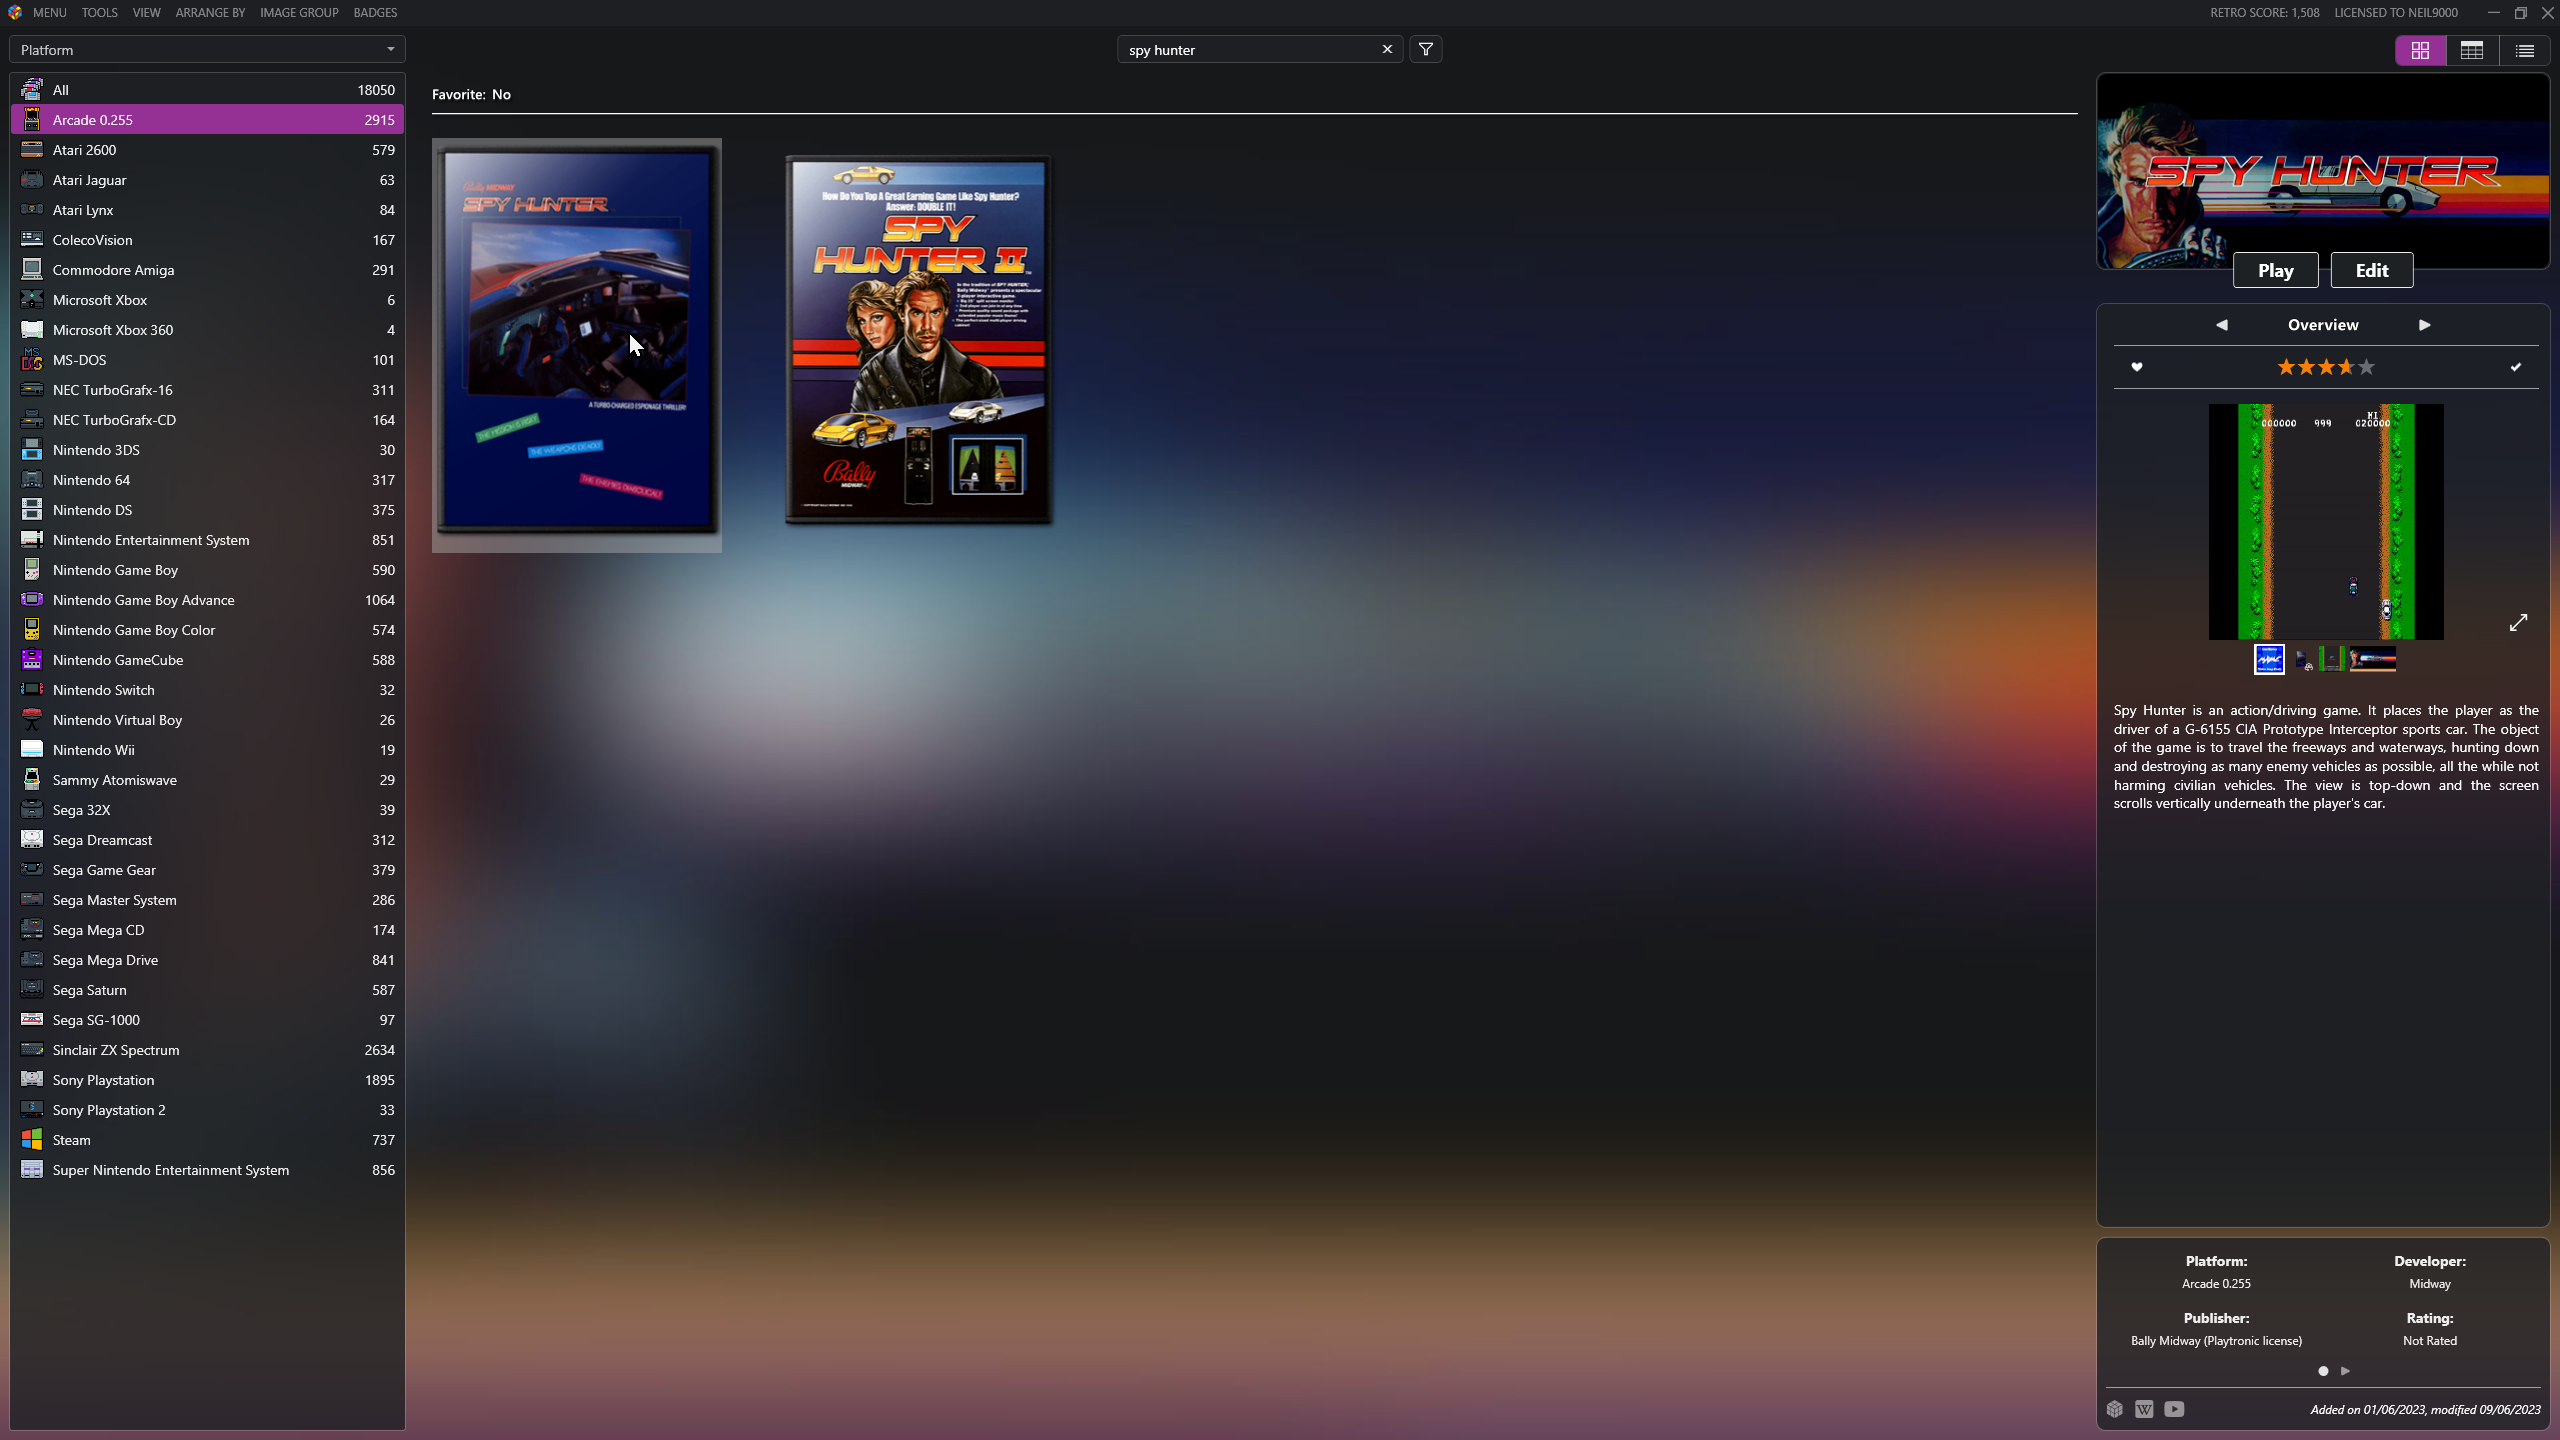Image resolution: width=2560 pixels, height=1440 pixels.
Task: Select the Arcade 0.255 platform
Action: coord(207,120)
